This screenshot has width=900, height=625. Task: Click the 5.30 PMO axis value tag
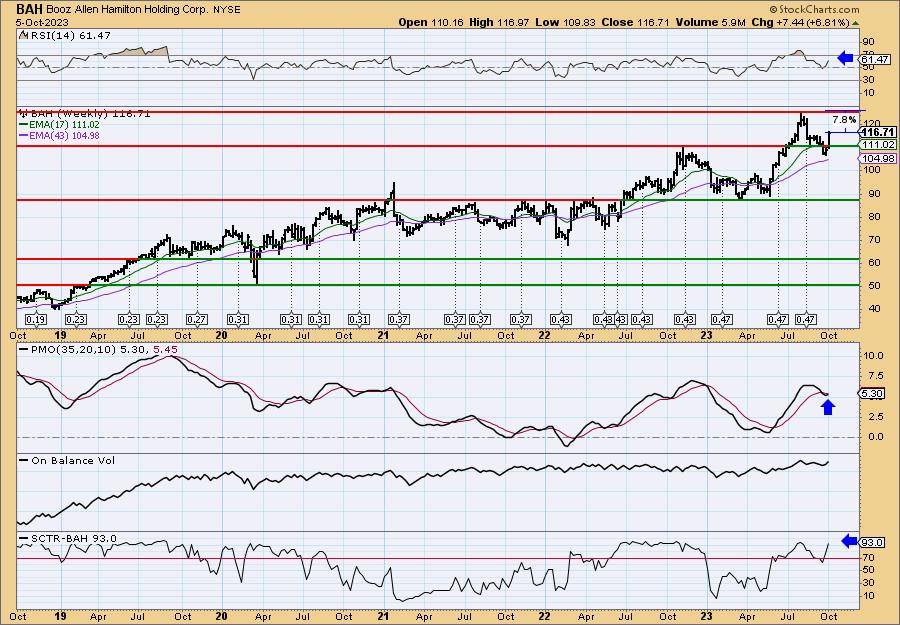872,393
